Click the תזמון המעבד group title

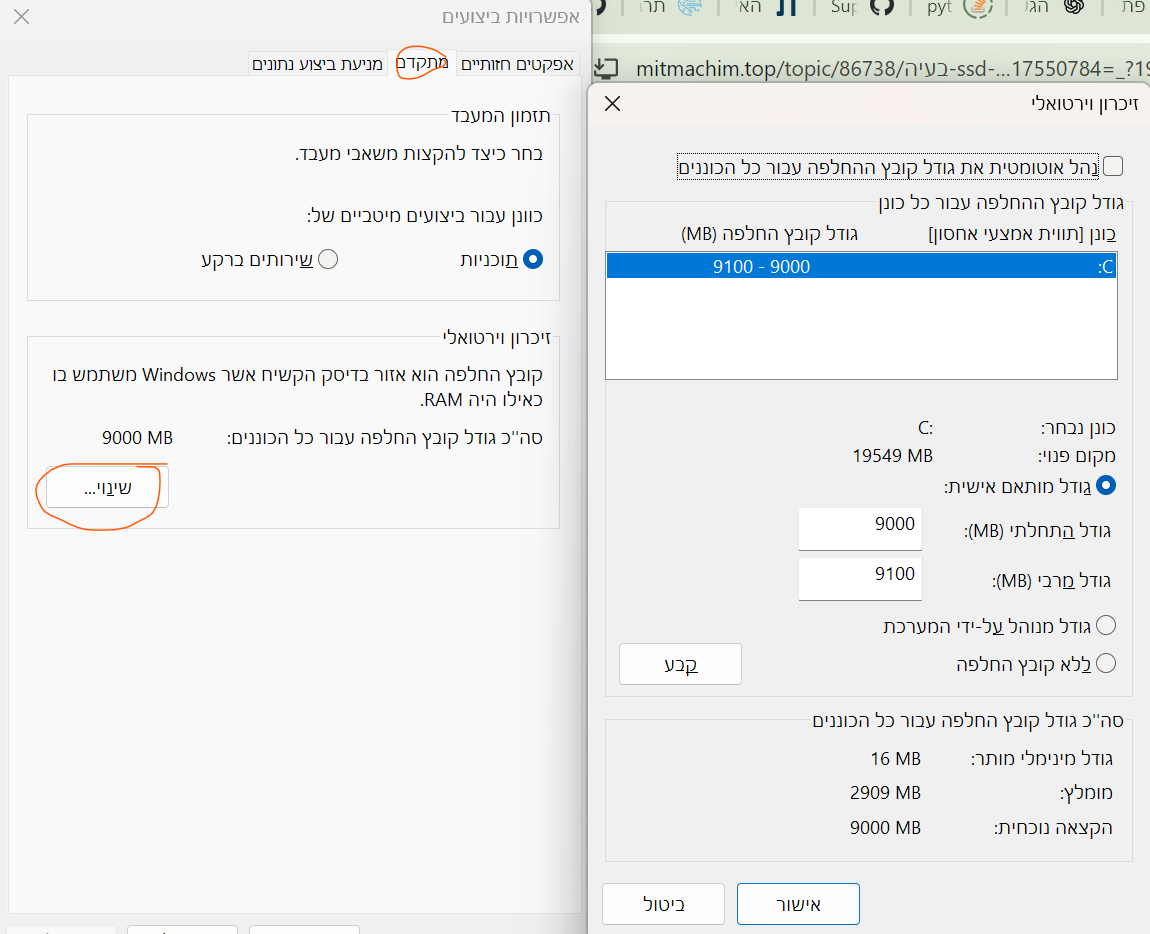click(x=500, y=116)
